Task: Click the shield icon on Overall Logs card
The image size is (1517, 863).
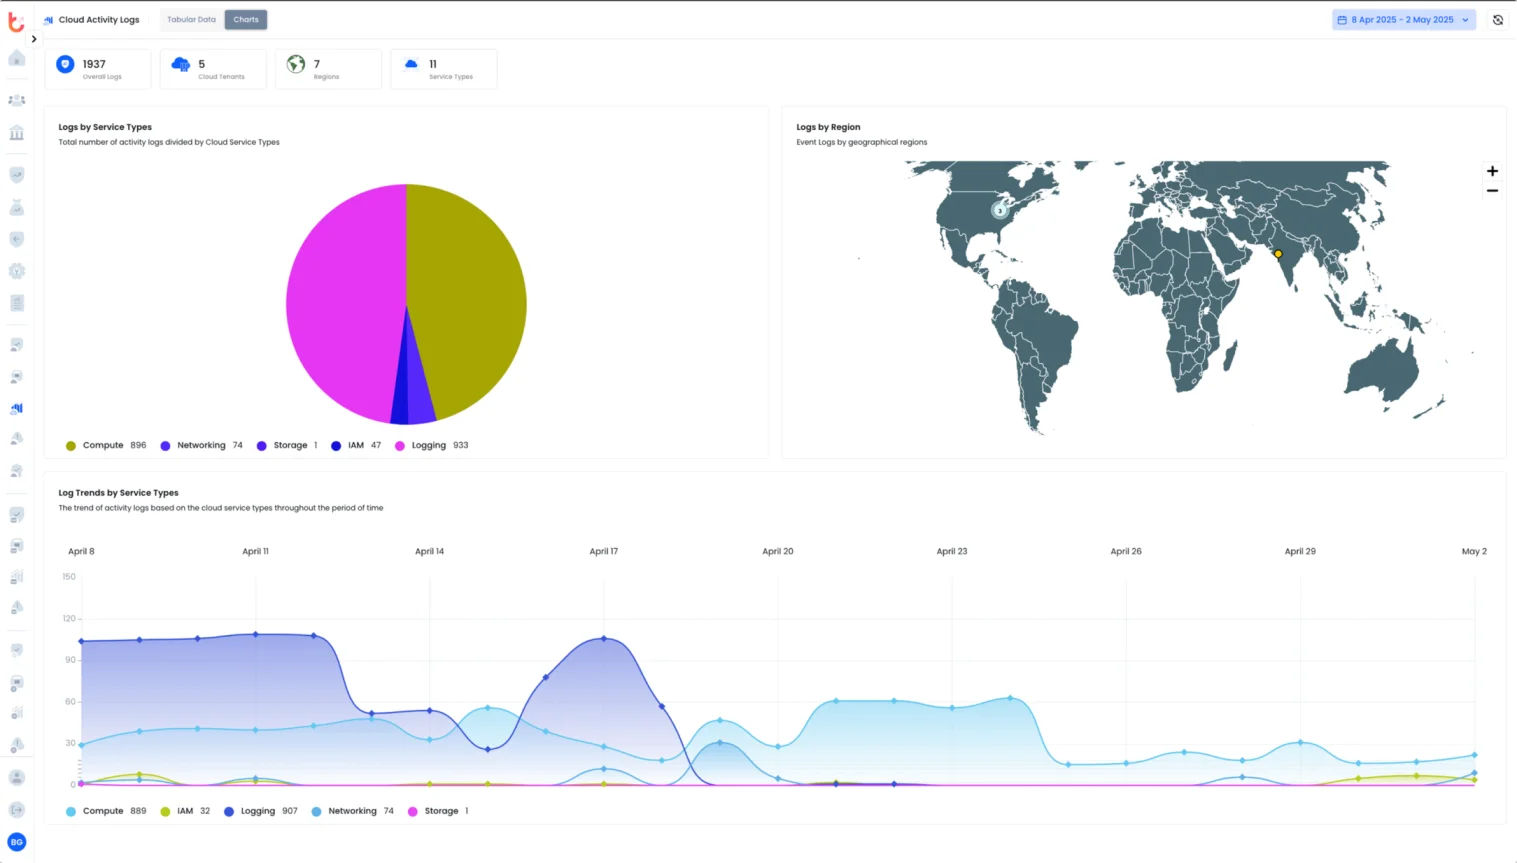Action: (64, 63)
